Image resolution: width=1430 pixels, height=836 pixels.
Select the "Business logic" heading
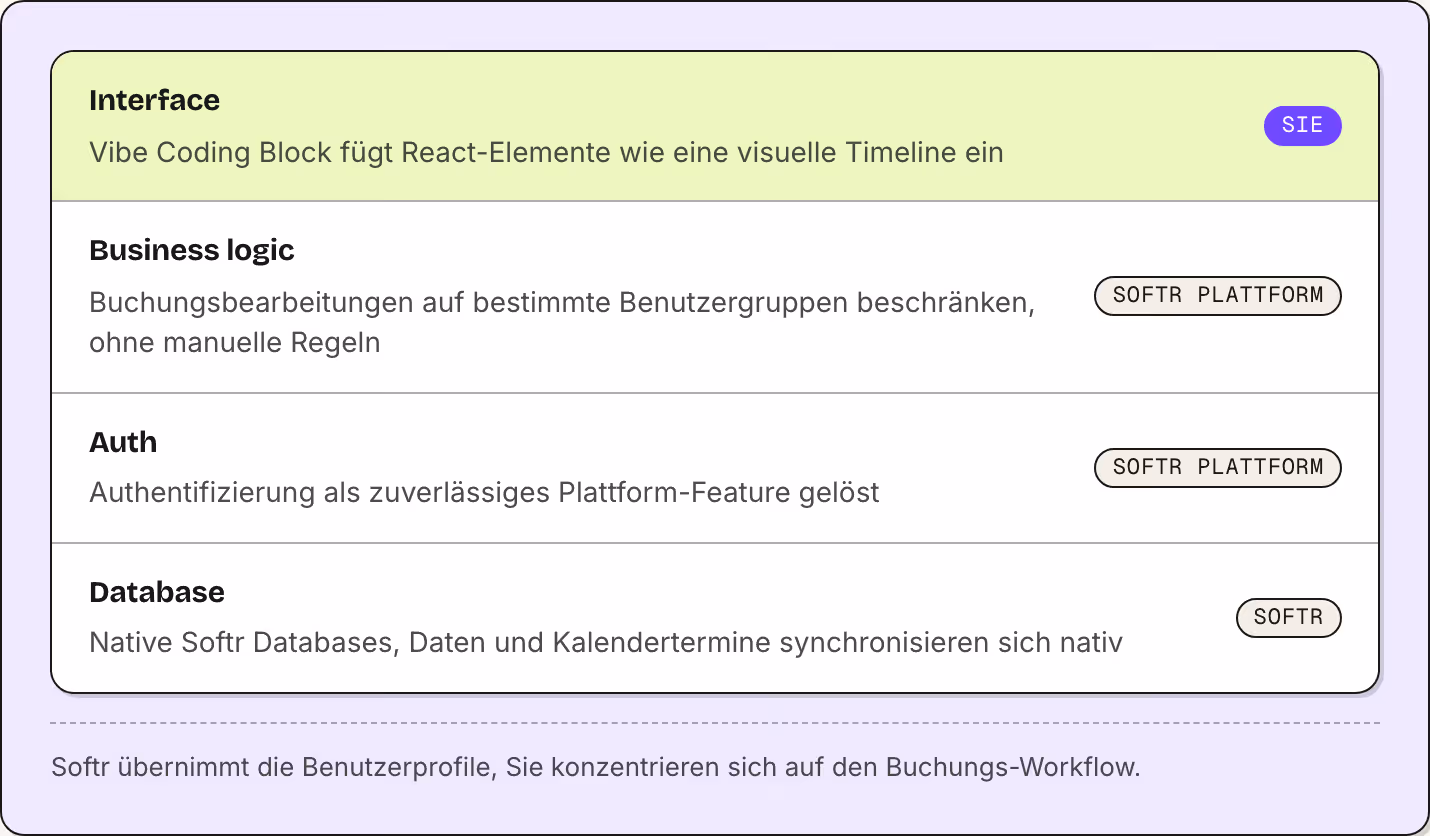click(192, 250)
